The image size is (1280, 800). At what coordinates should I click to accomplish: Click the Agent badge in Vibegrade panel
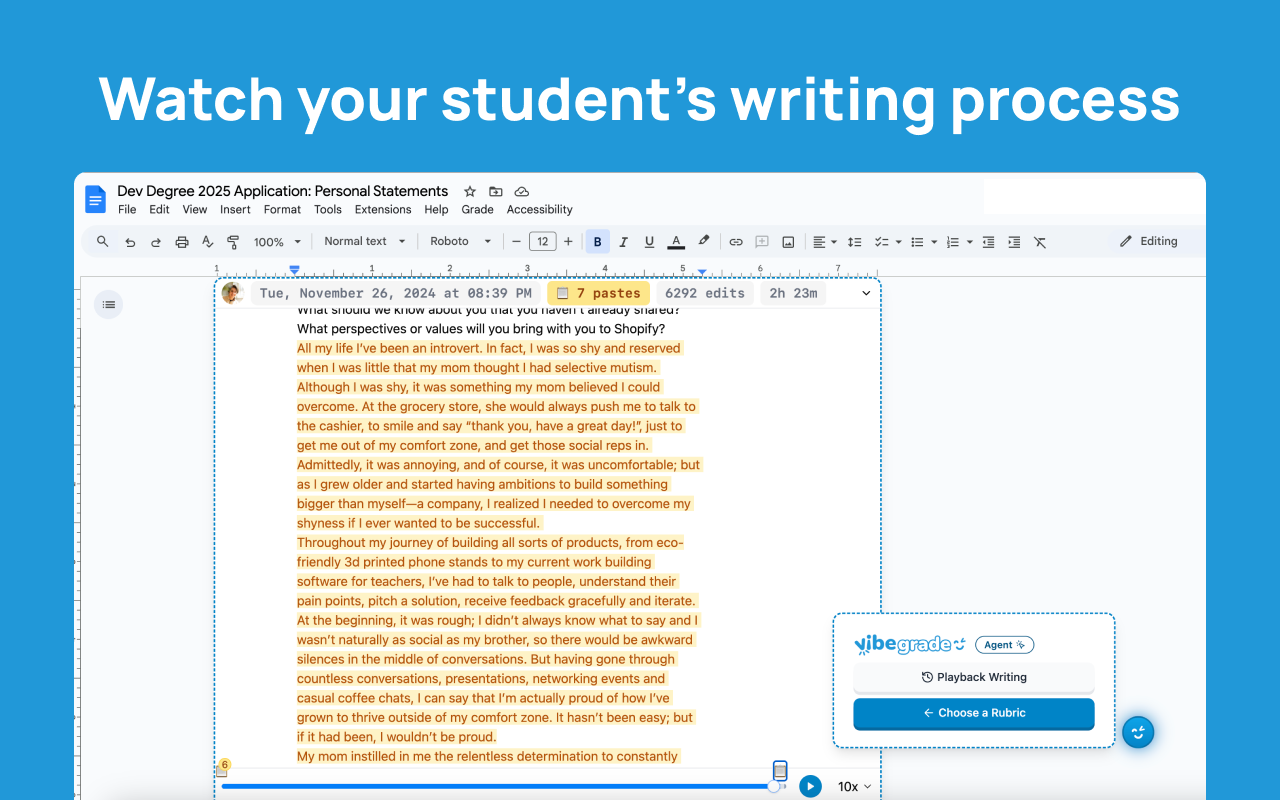point(1005,645)
